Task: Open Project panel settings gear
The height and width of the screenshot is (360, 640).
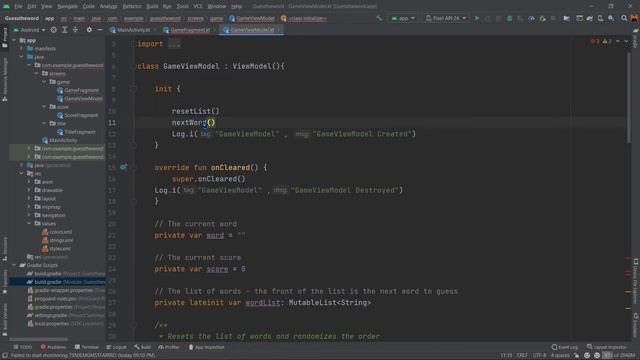Action: (89, 30)
